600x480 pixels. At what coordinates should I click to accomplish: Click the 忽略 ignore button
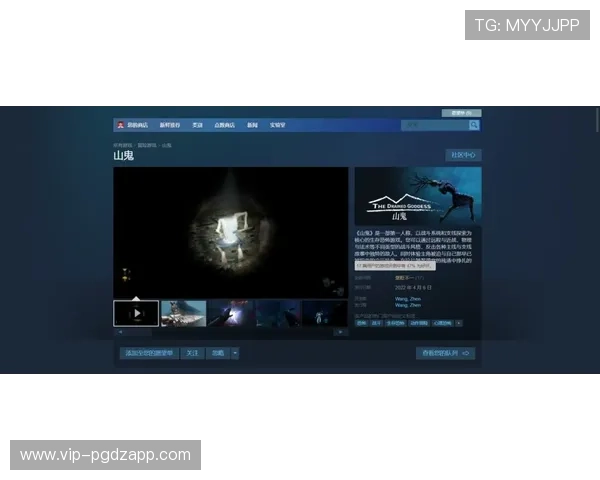tap(218, 353)
